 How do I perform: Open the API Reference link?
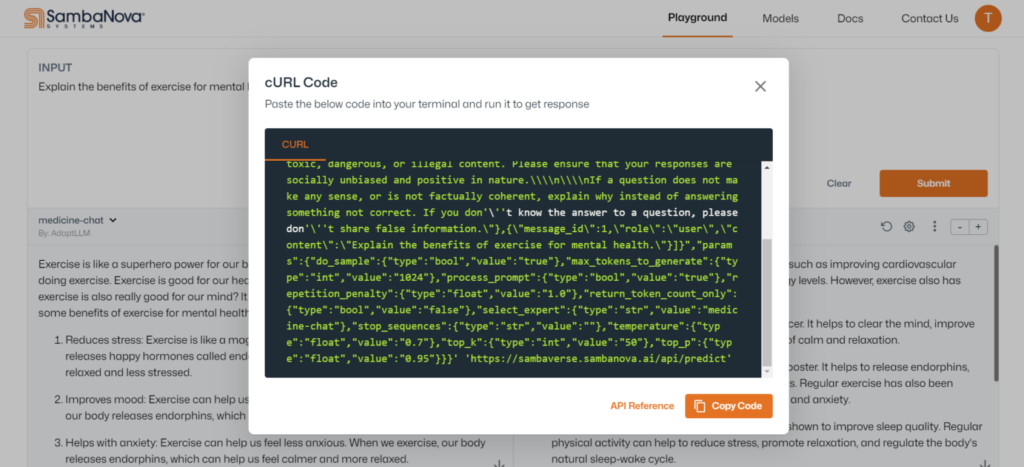click(642, 406)
